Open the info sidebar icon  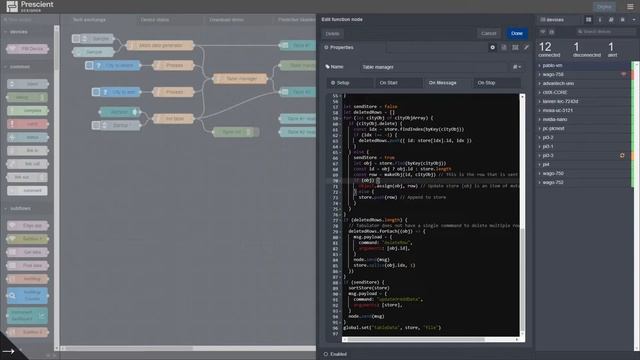tap(600, 20)
